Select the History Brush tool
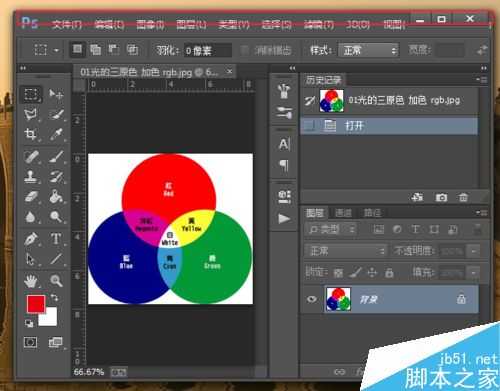This screenshot has width=500, height=391. click(x=56, y=177)
